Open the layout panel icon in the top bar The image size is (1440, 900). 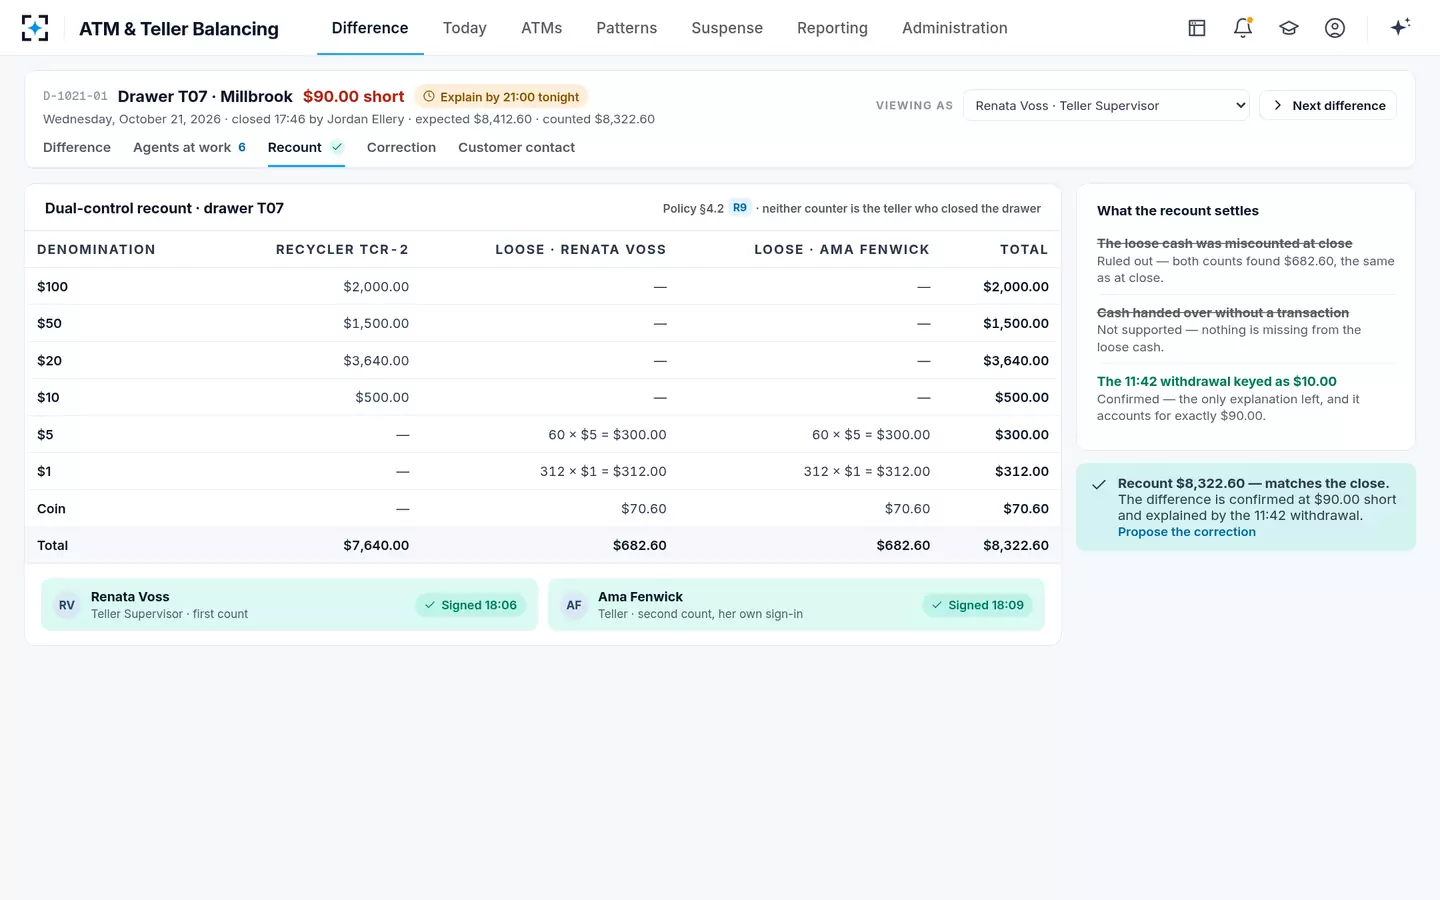tap(1197, 28)
